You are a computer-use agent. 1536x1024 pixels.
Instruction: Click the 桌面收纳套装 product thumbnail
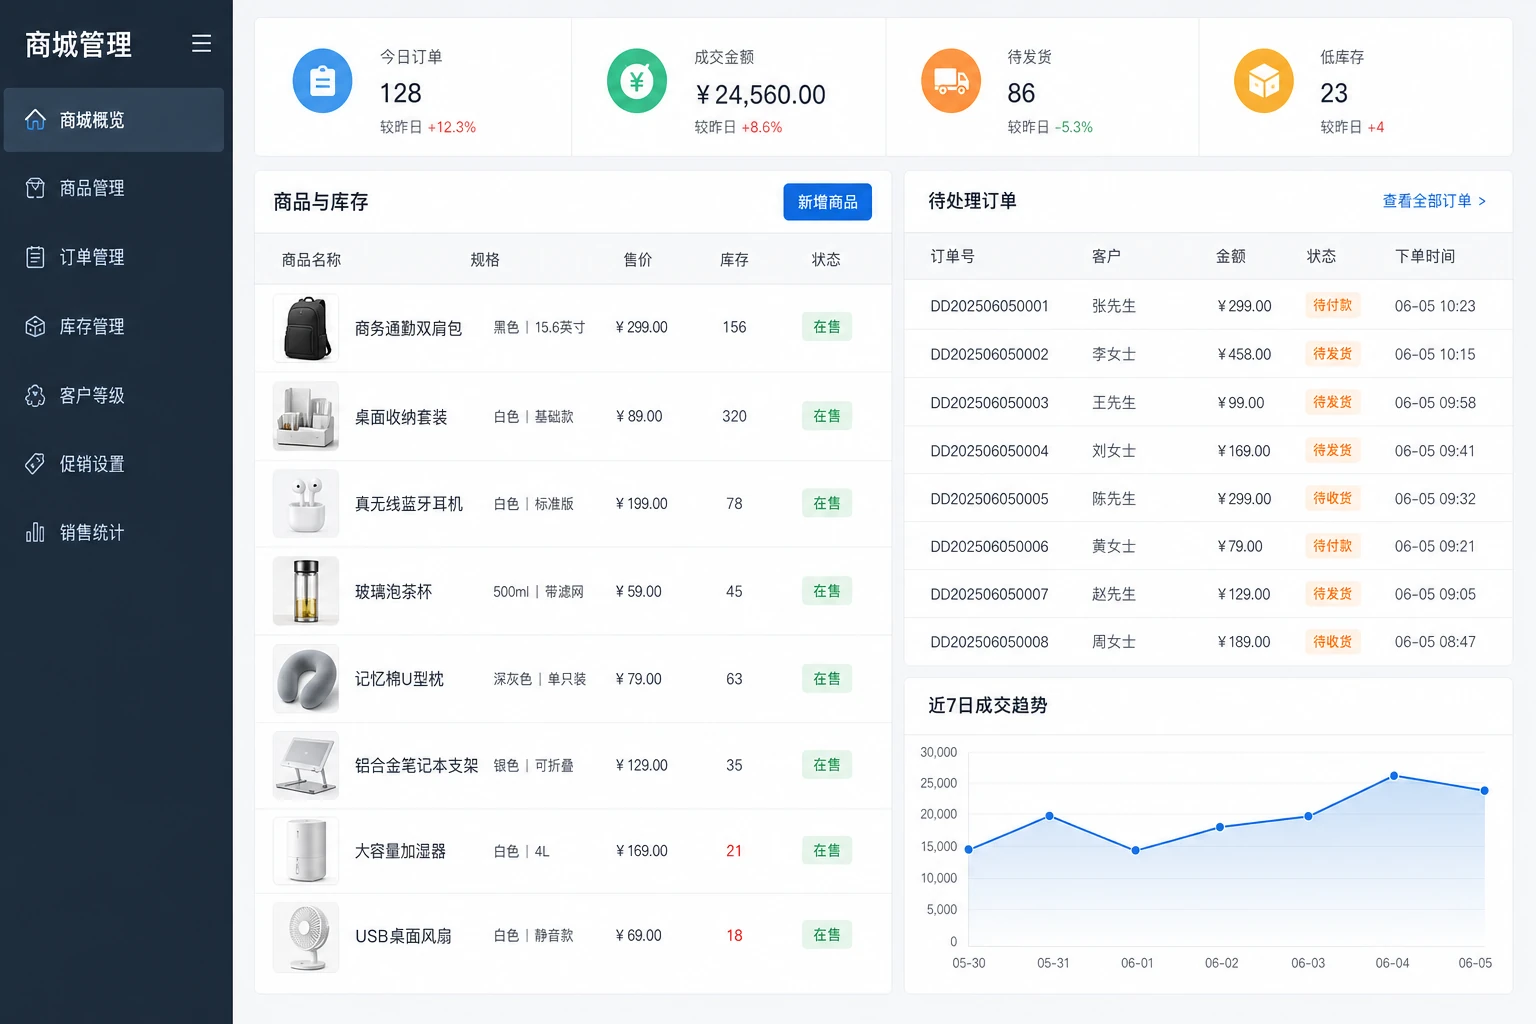coord(306,416)
